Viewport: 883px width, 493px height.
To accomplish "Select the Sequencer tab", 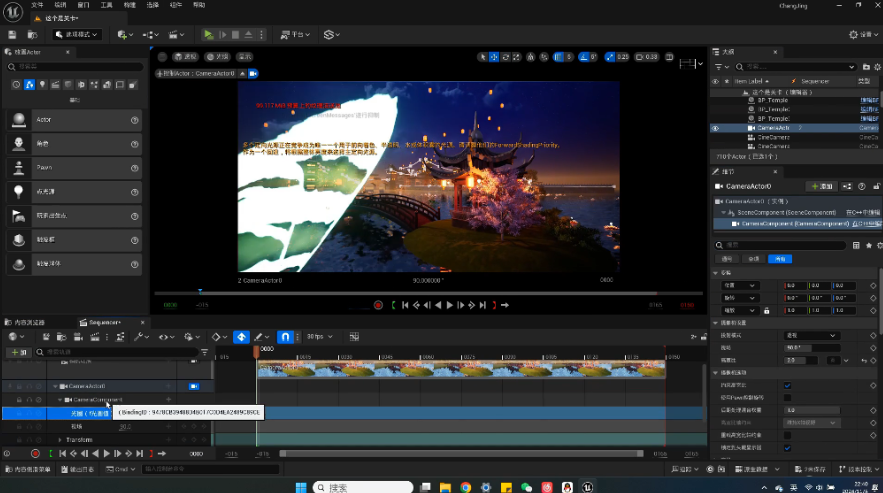I will point(104,322).
